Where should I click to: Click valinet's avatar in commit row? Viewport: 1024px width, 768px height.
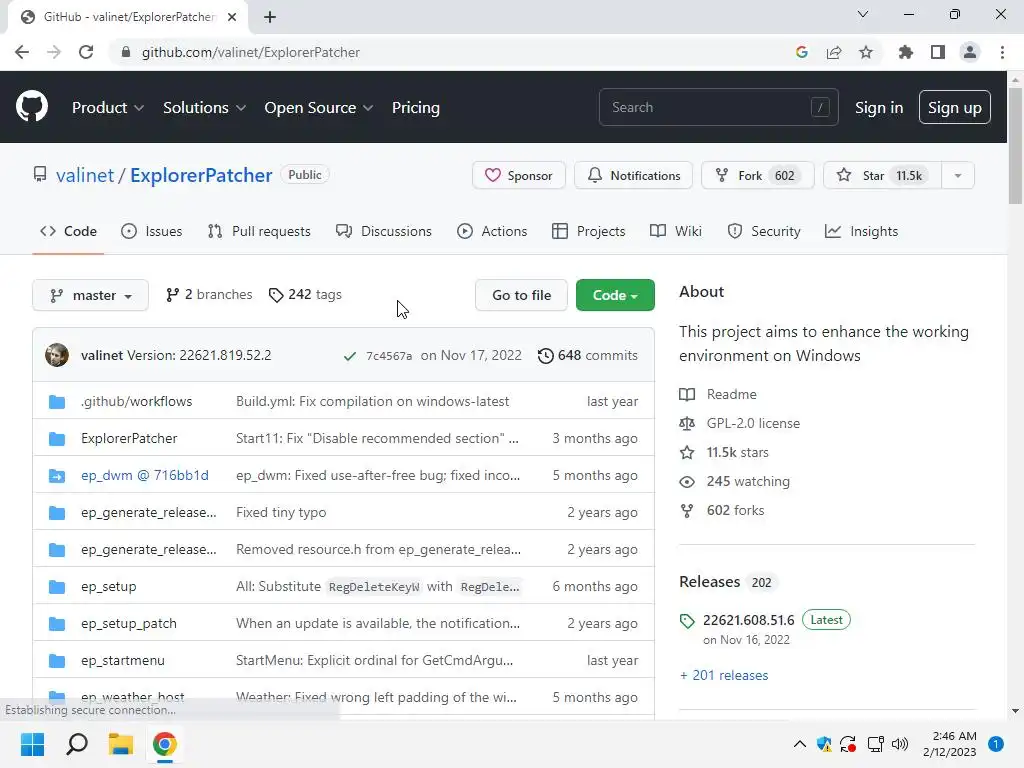click(57, 355)
